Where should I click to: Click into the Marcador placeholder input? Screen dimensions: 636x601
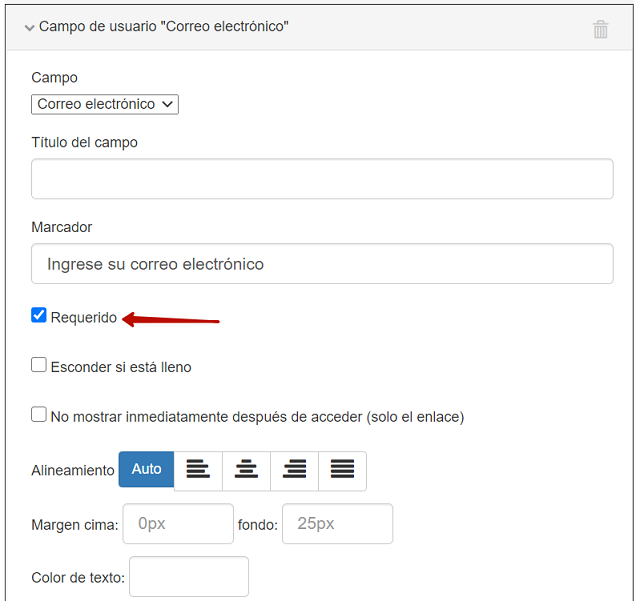322,264
